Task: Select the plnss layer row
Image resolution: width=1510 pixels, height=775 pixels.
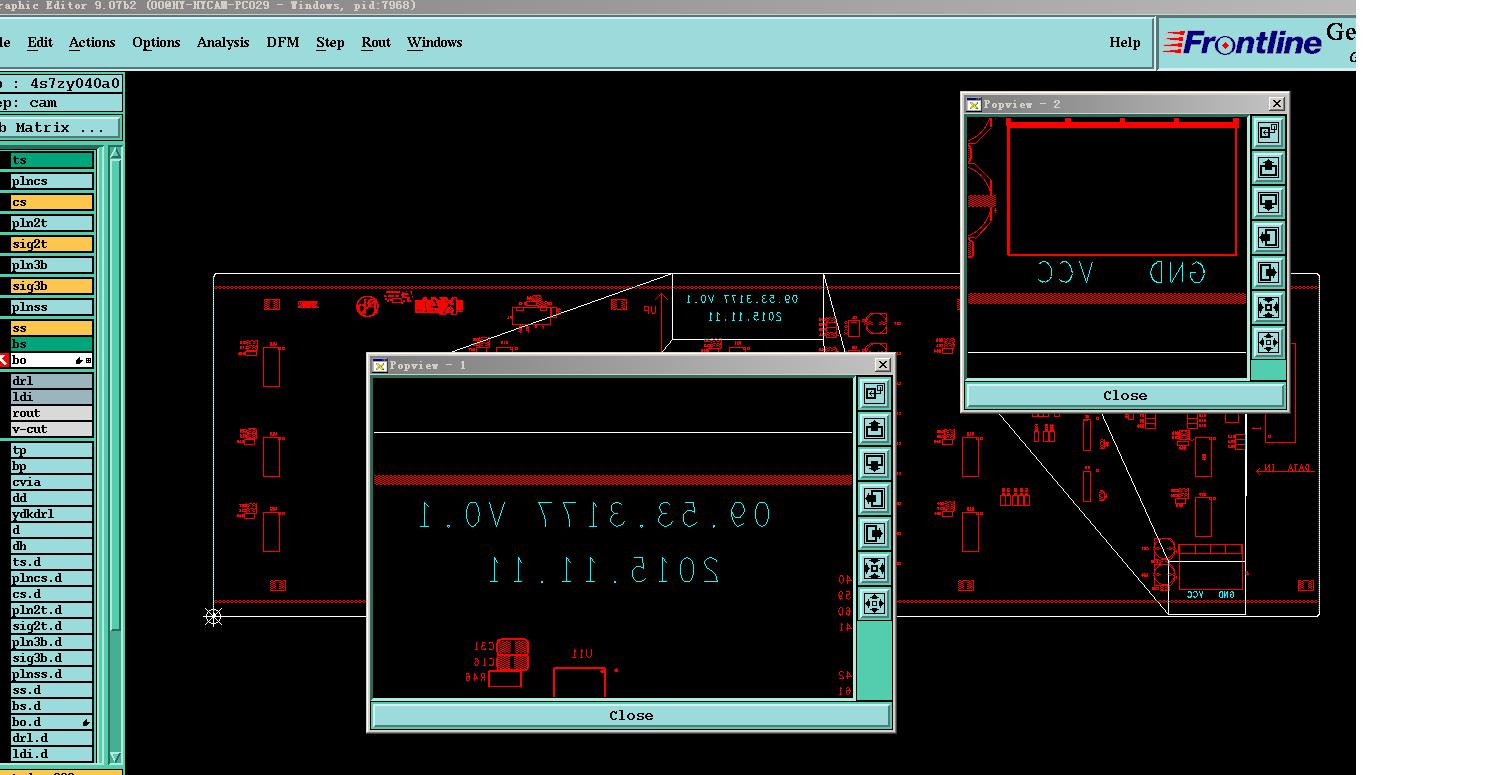Action: [51, 307]
